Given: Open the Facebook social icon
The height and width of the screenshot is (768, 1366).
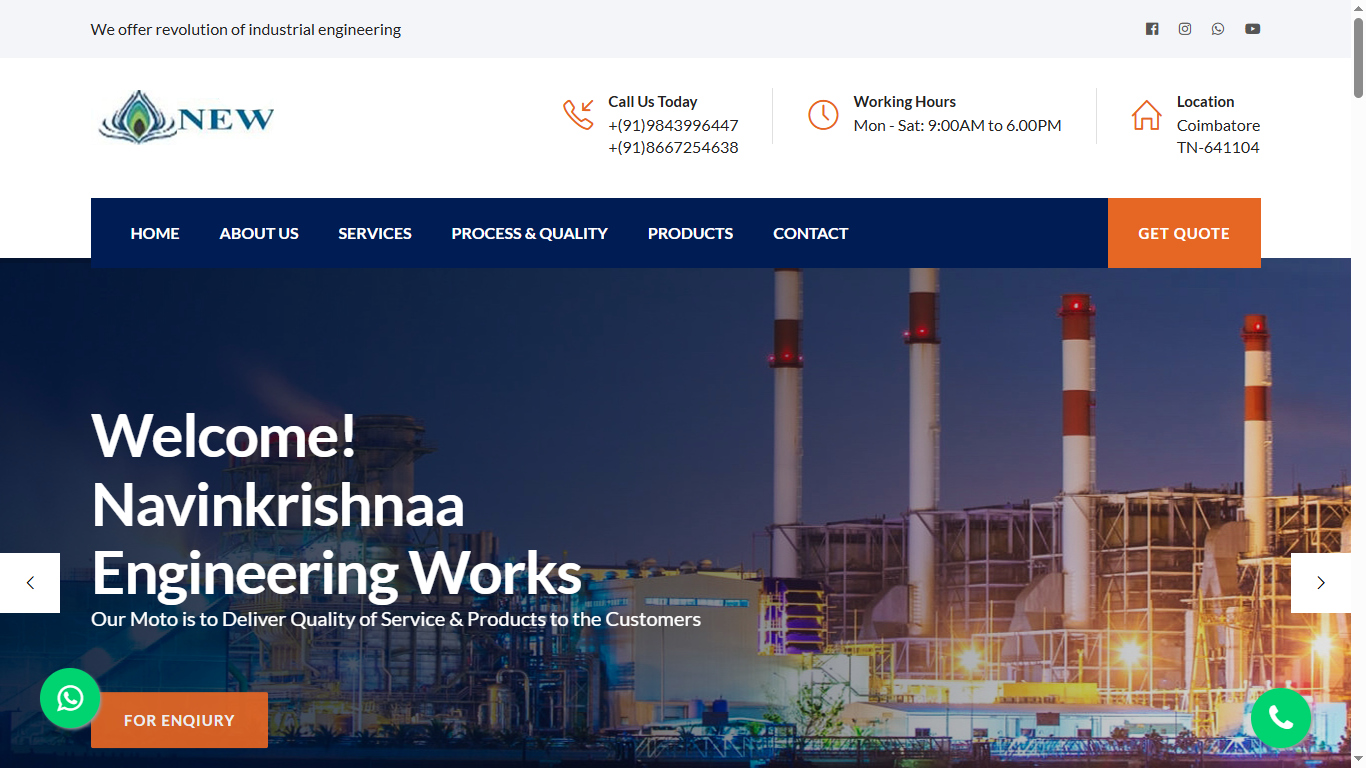Looking at the screenshot, I should [1152, 28].
